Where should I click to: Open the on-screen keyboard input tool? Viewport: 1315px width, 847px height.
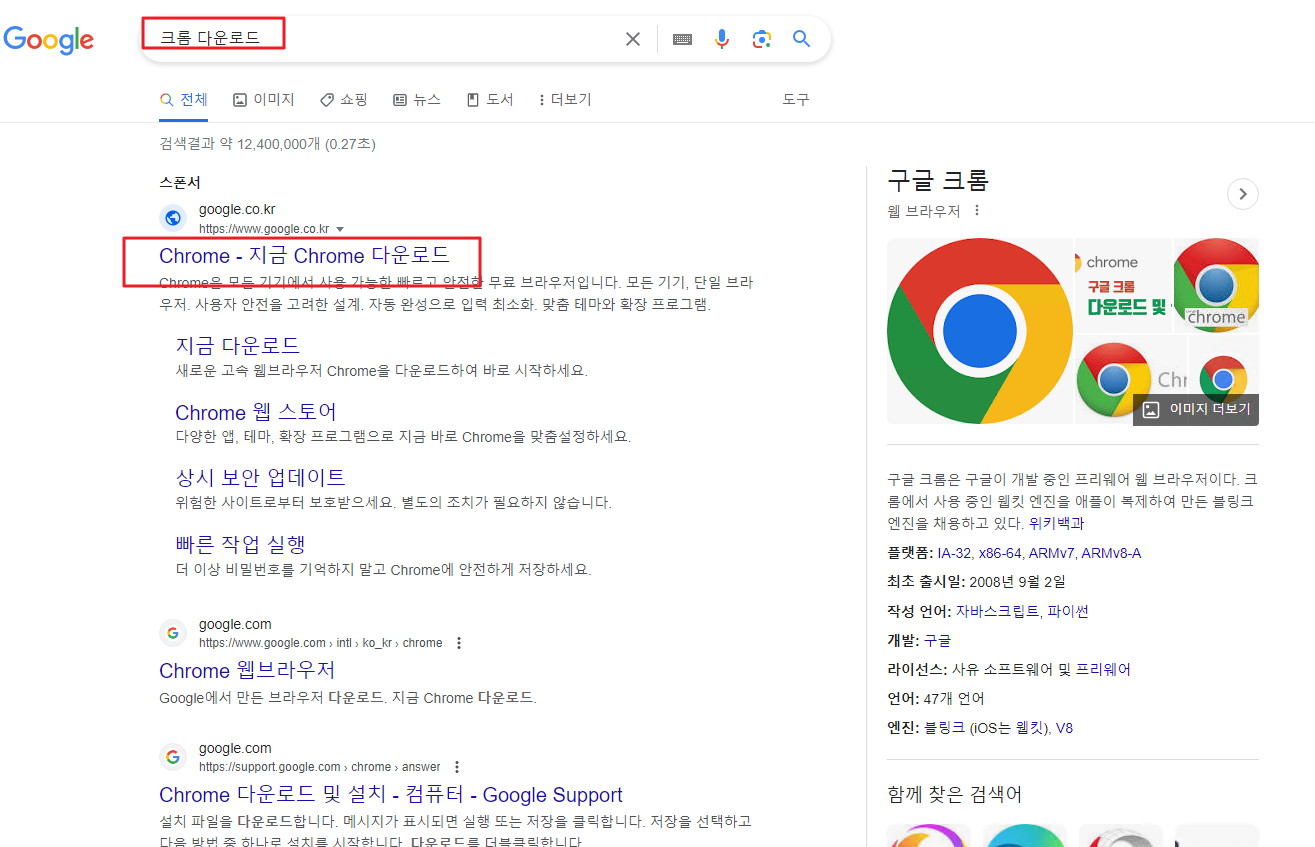[x=682, y=39]
